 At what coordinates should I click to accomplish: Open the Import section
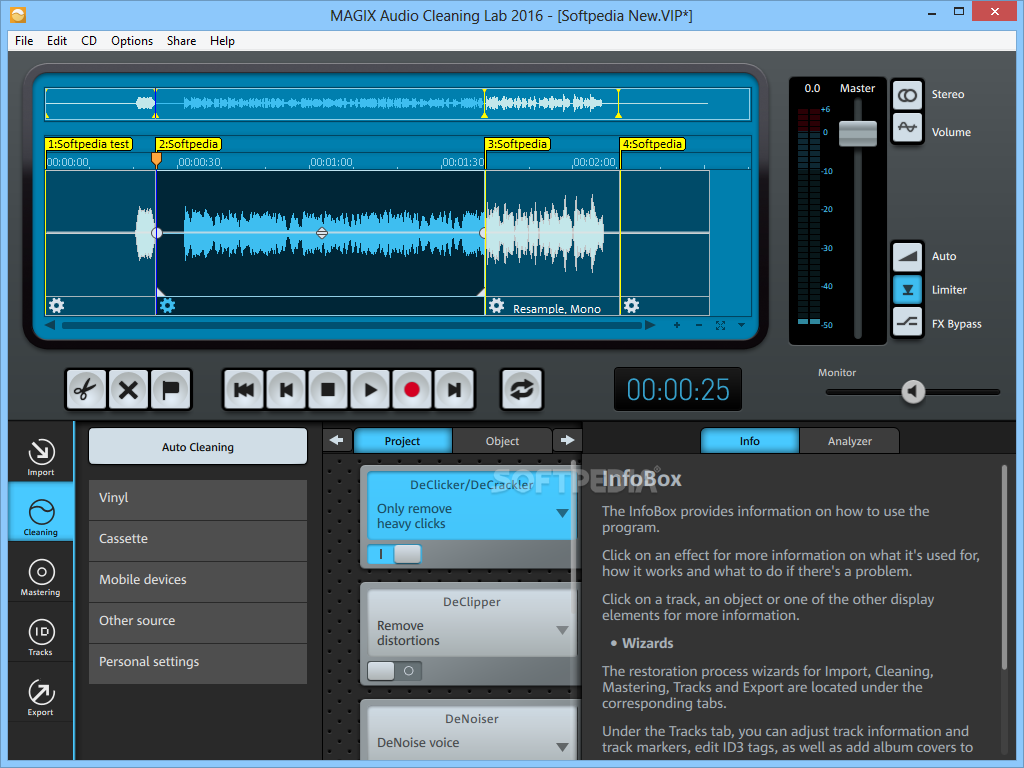tap(40, 457)
